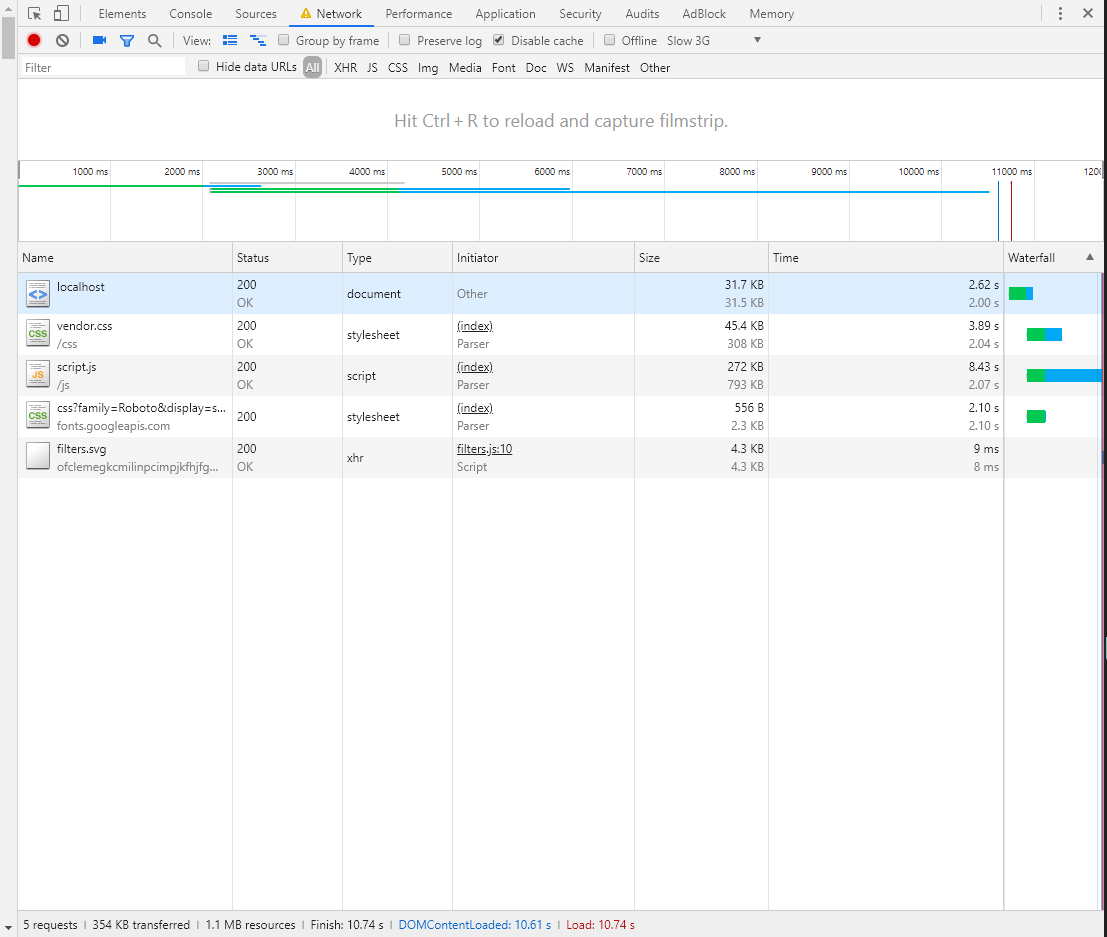Enable screenshot capture via the camera icon
Viewport: 1107px width, 937px height.
(x=97, y=40)
